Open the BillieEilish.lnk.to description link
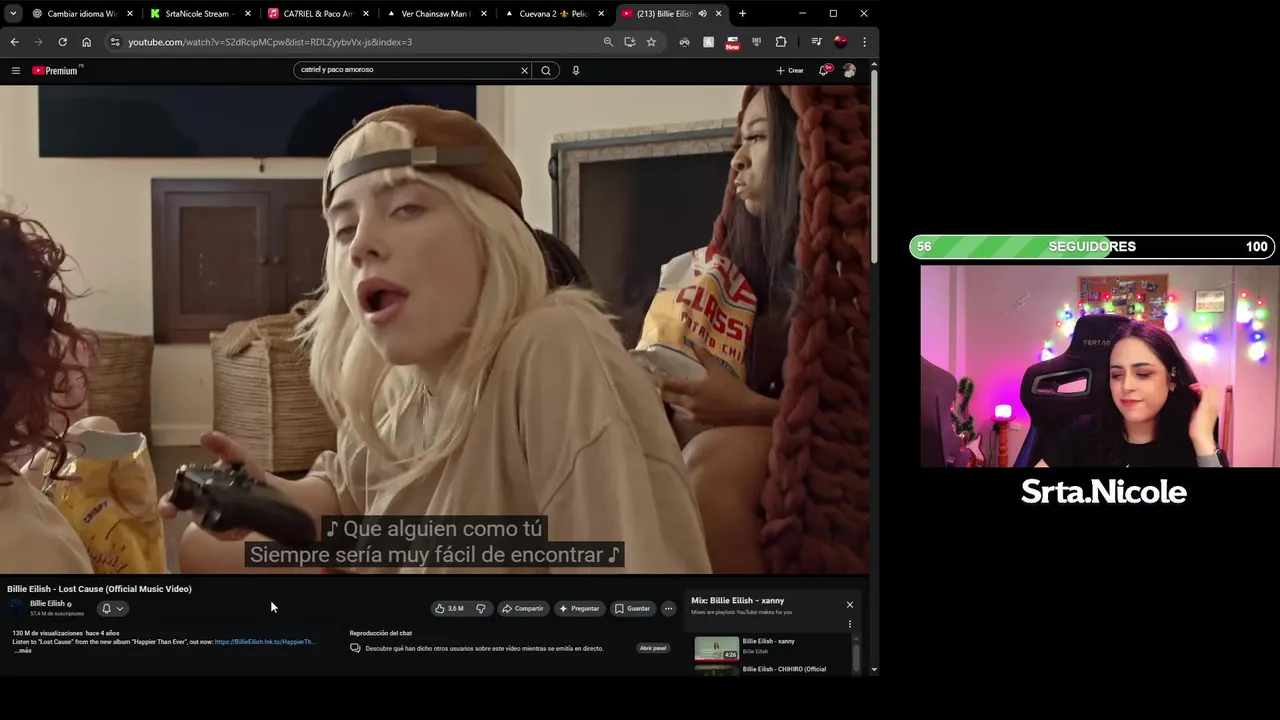 coord(264,642)
